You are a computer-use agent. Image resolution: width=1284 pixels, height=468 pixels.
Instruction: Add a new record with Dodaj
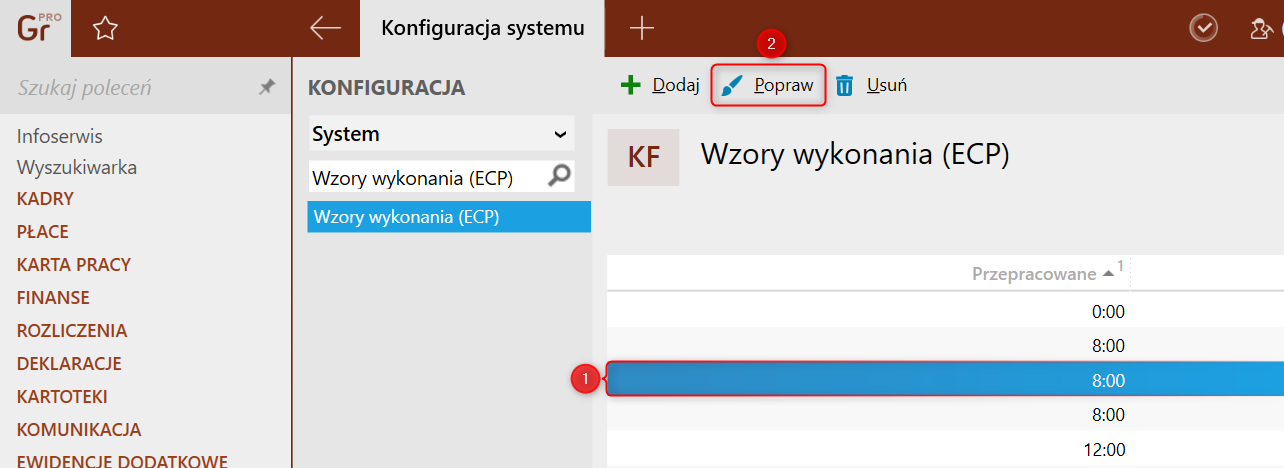(x=660, y=85)
